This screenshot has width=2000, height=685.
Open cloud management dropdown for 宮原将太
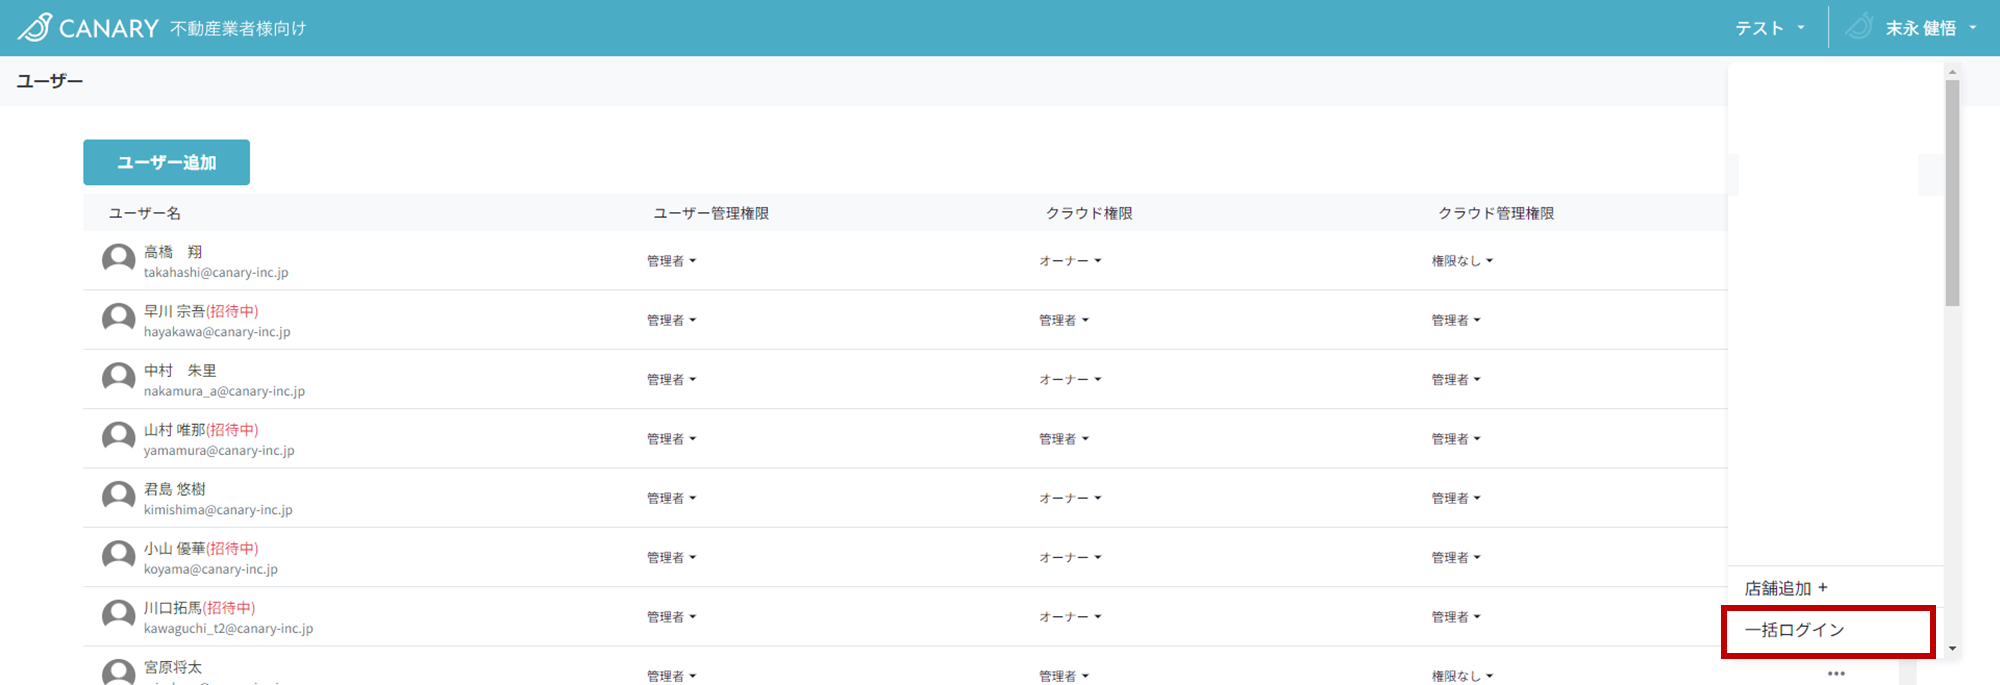point(1462,676)
